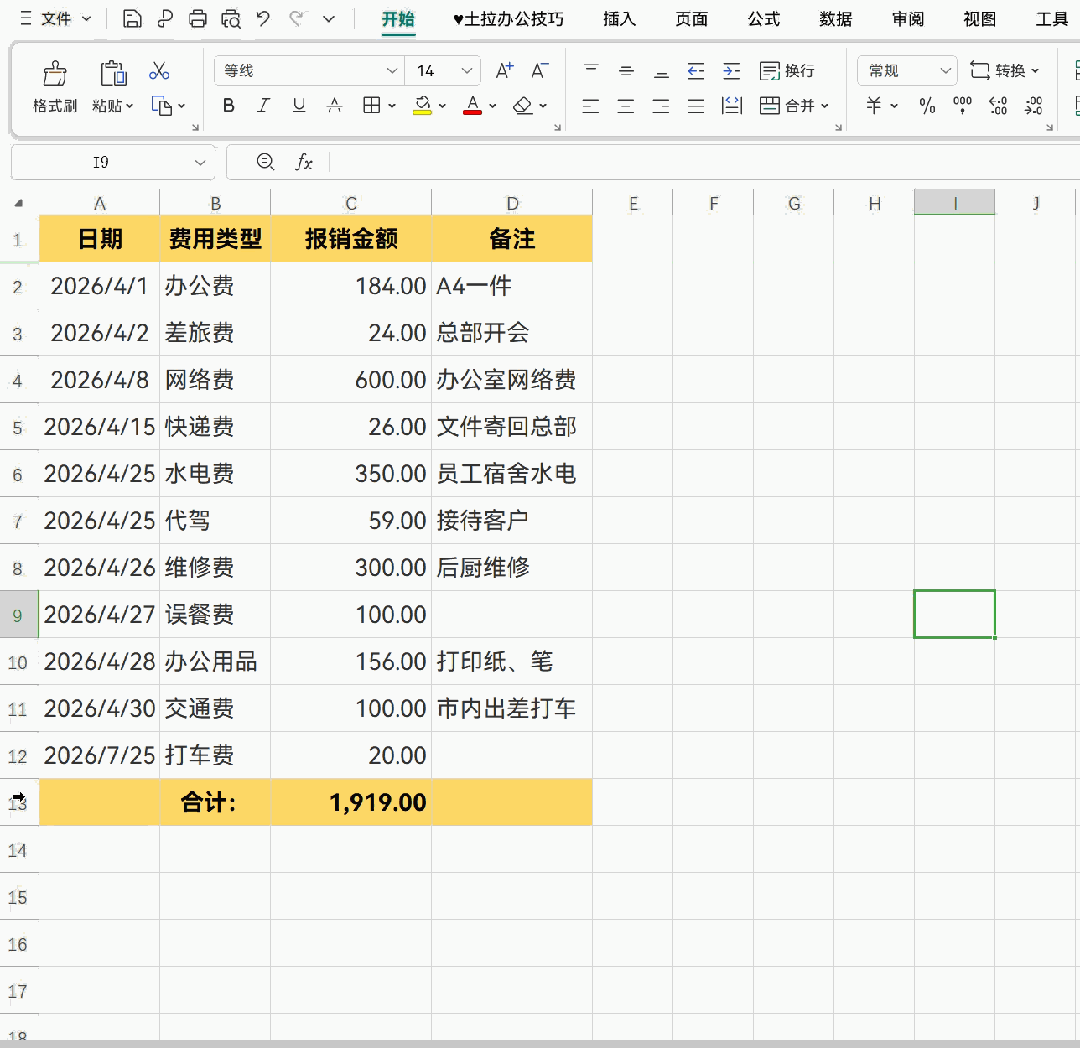The width and height of the screenshot is (1080, 1048).
Task: Open fill color dropdown arrow
Action: pyautogui.click(x=442, y=106)
